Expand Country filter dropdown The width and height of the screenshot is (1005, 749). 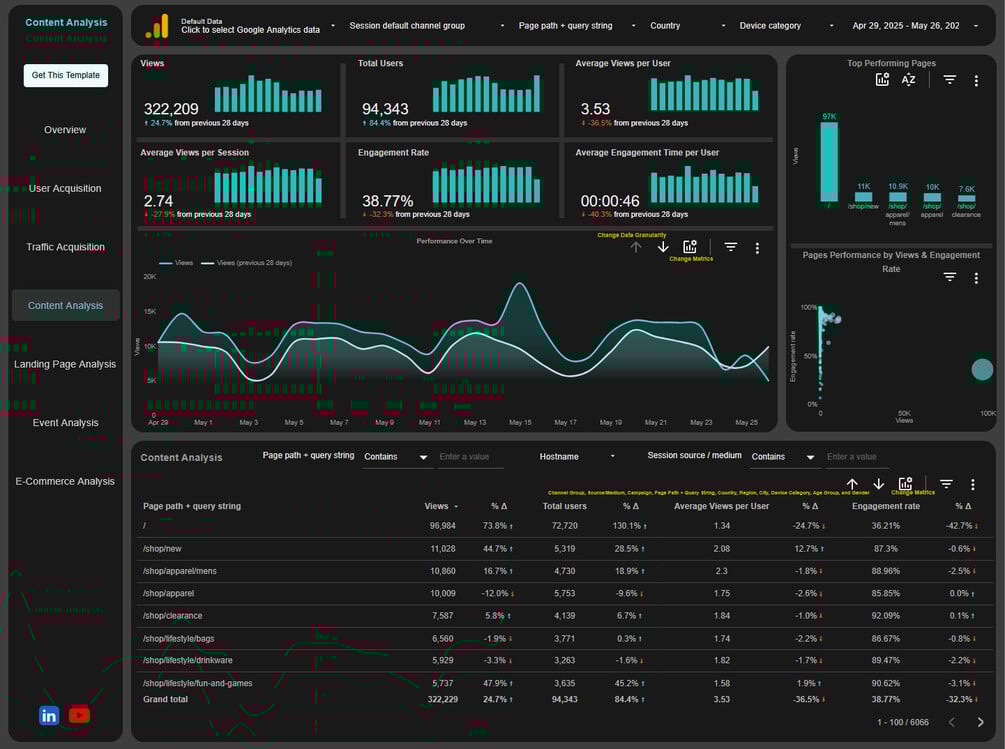(687, 26)
